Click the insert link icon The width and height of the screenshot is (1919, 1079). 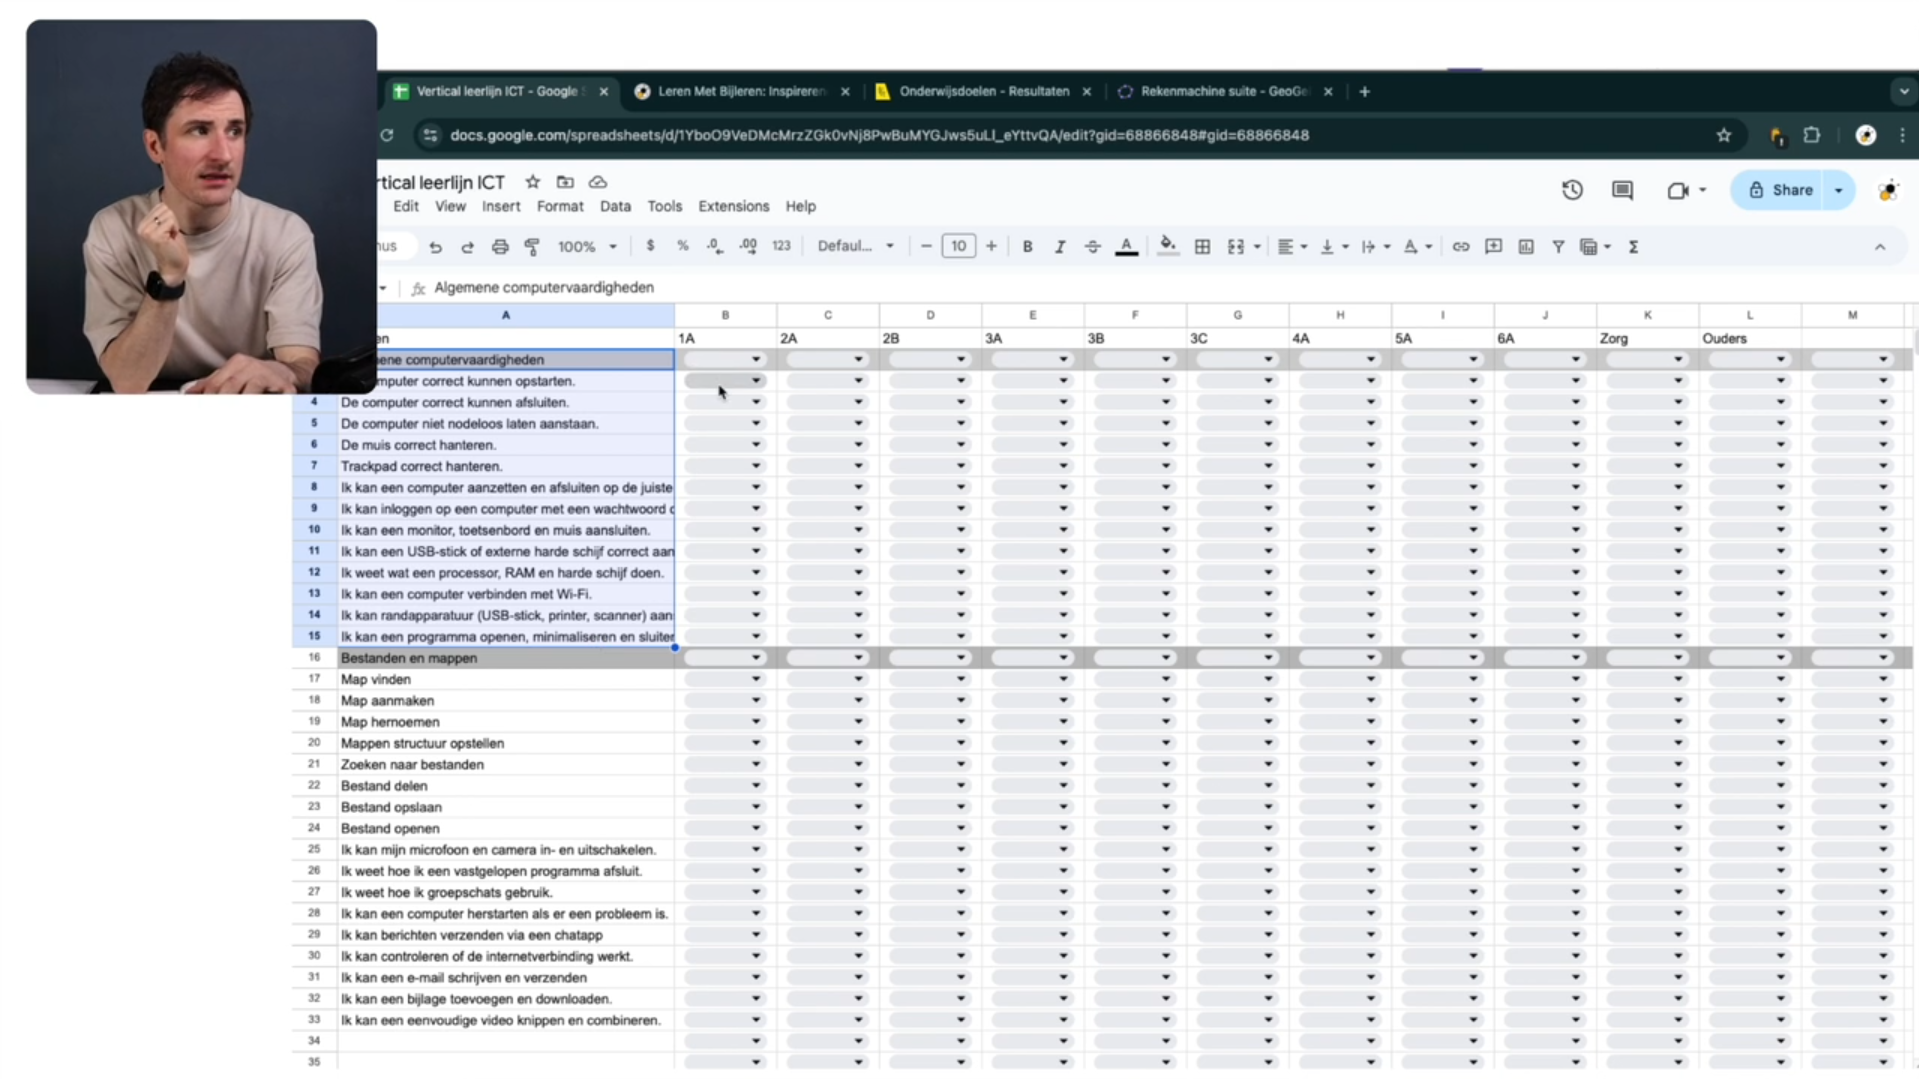click(1461, 247)
